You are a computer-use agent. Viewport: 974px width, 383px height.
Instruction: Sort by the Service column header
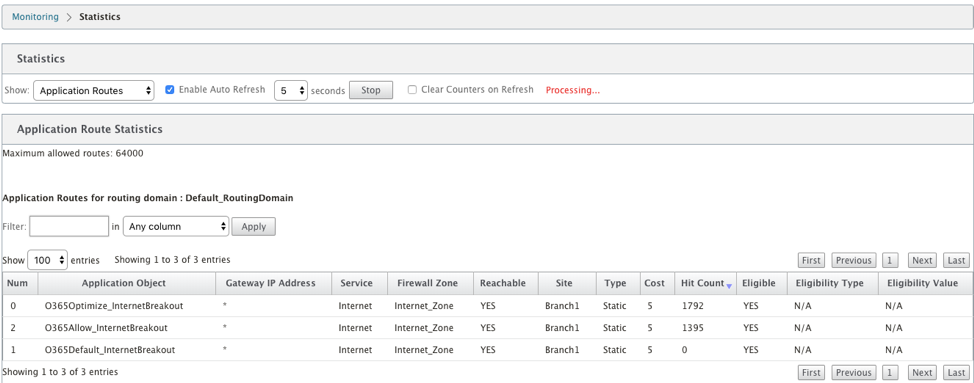pos(359,283)
